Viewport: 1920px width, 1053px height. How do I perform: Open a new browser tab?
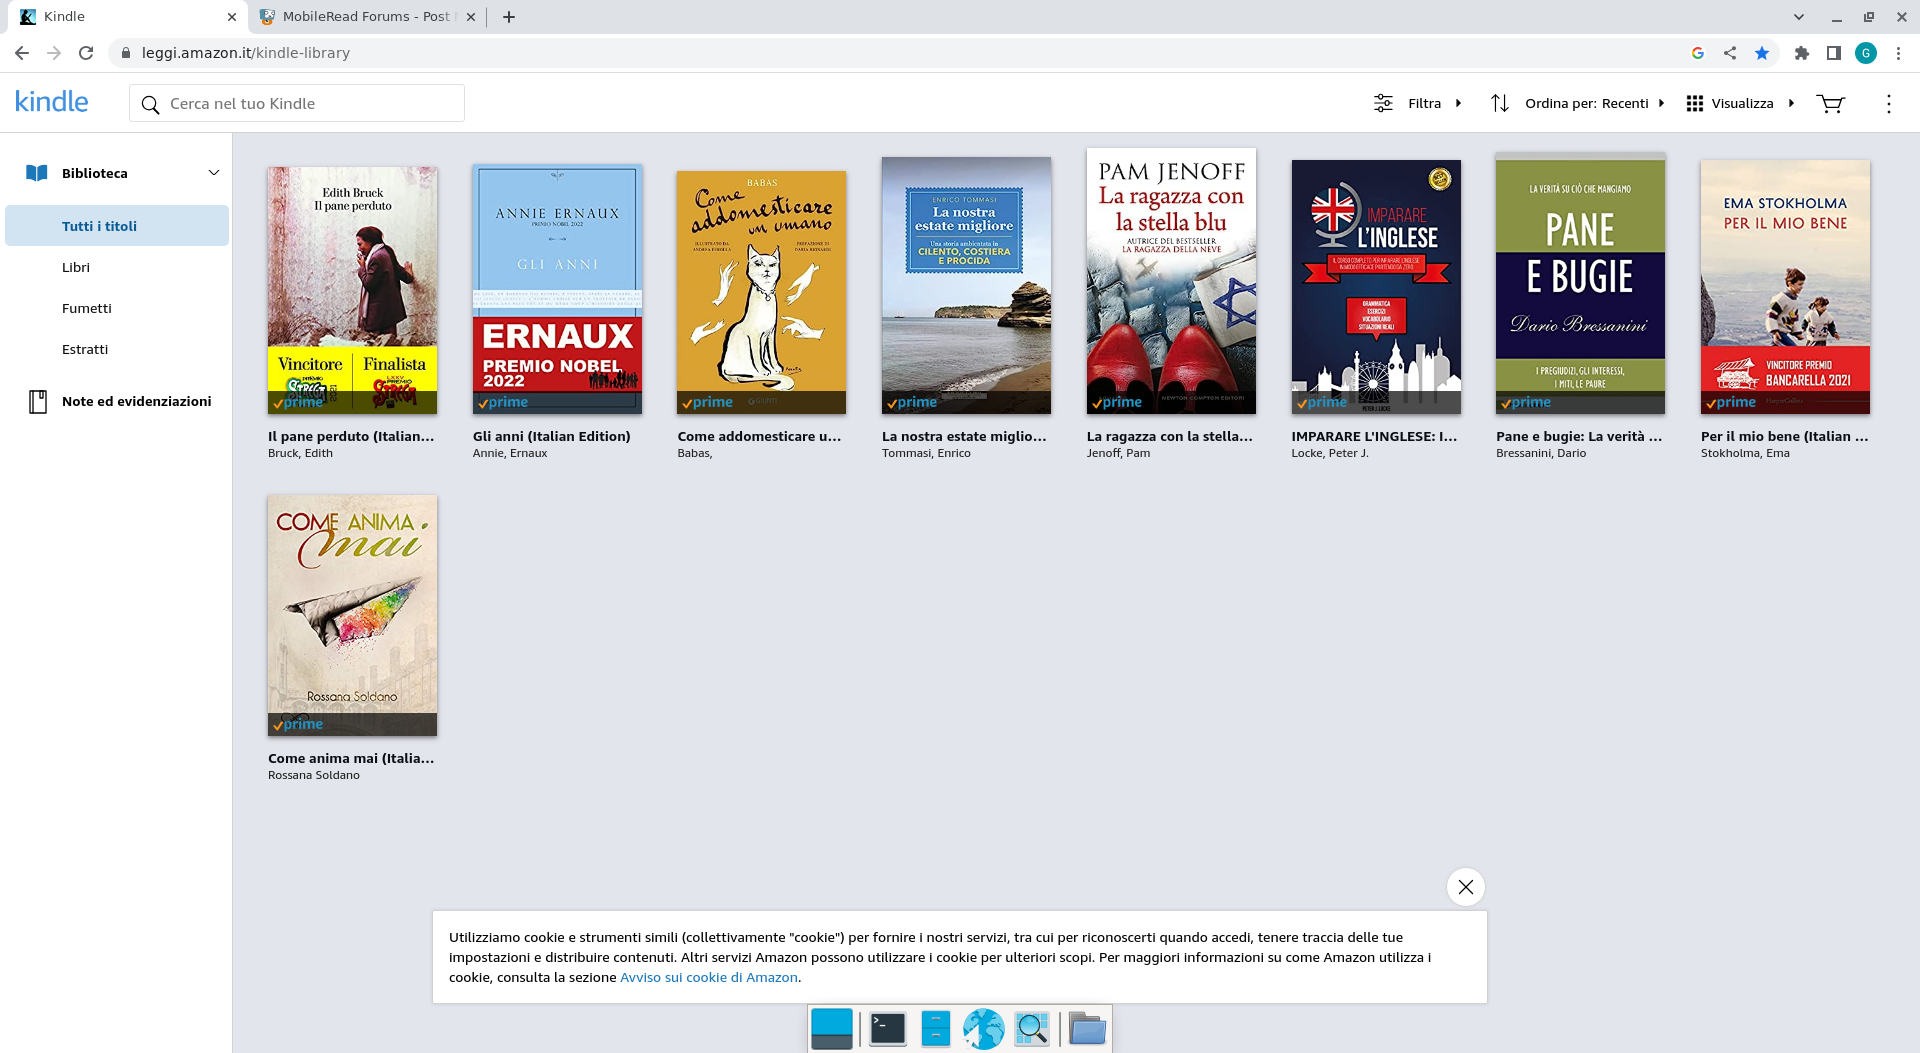509,17
